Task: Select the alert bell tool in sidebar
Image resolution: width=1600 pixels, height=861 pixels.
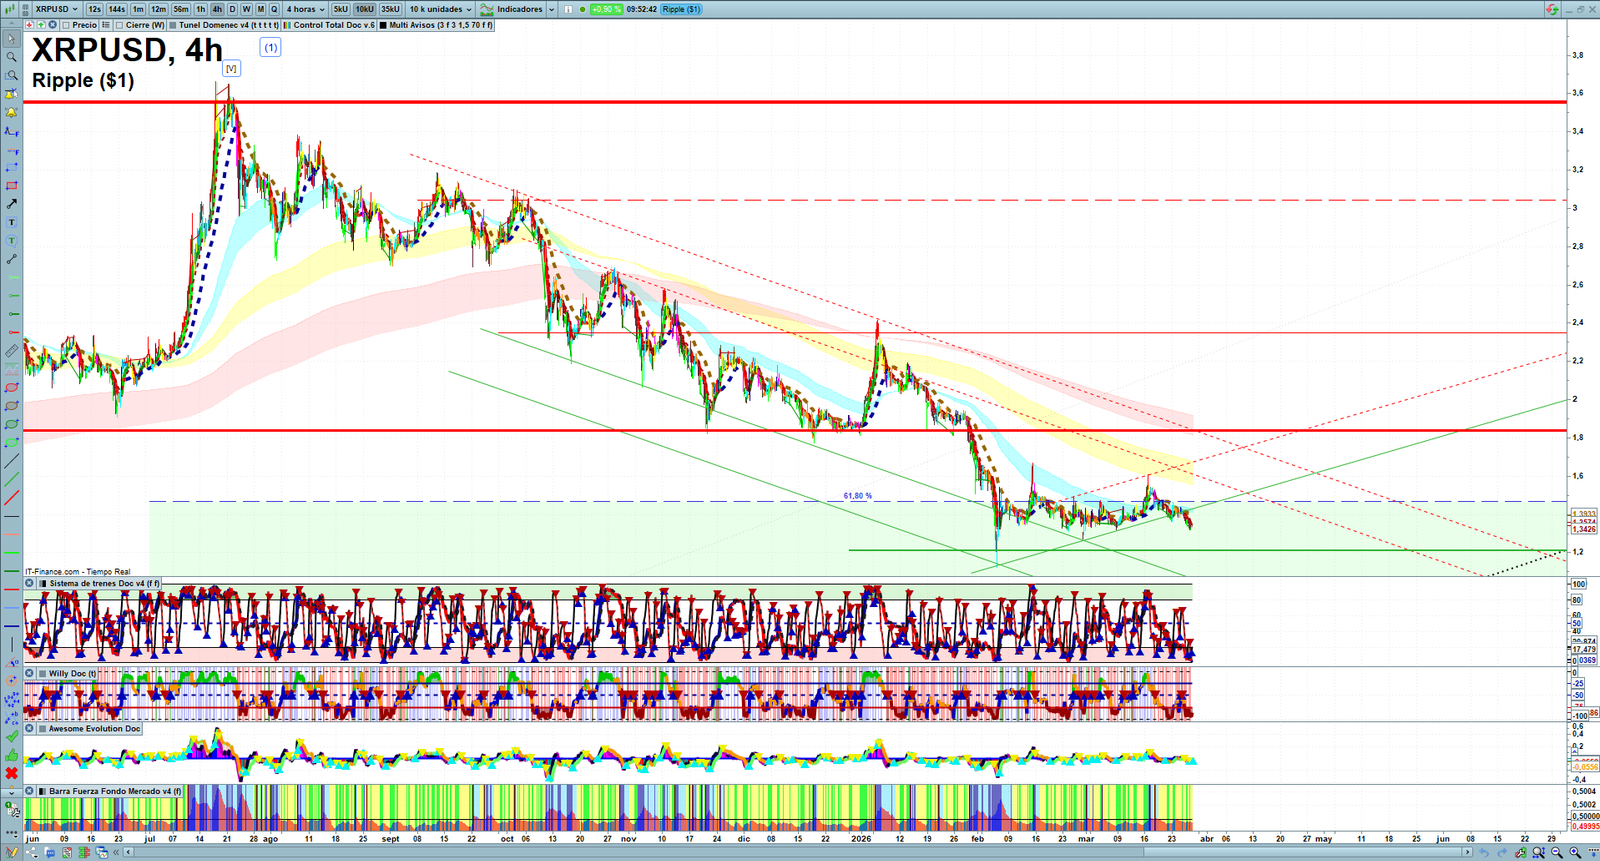Action: (x=12, y=112)
